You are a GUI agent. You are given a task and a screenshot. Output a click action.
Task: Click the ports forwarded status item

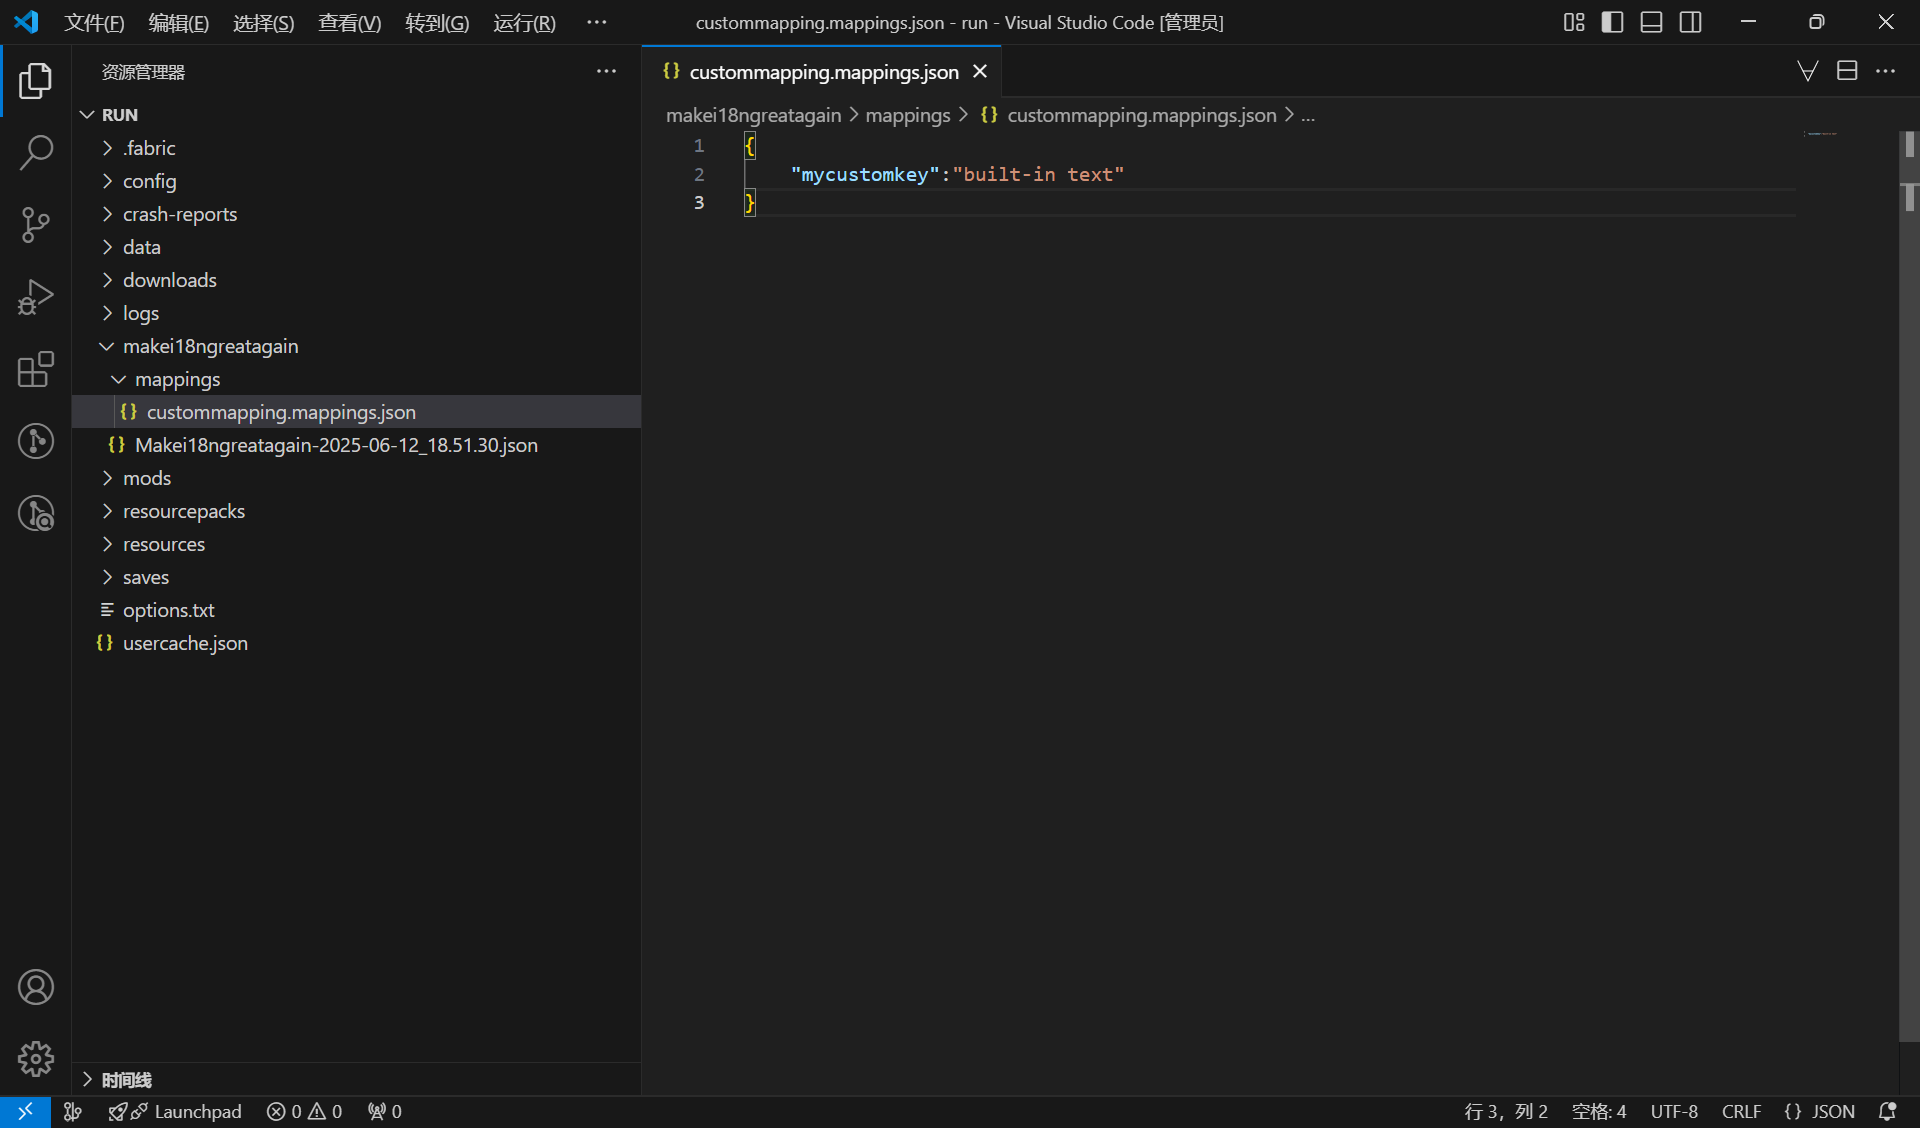click(x=385, y=1112)
